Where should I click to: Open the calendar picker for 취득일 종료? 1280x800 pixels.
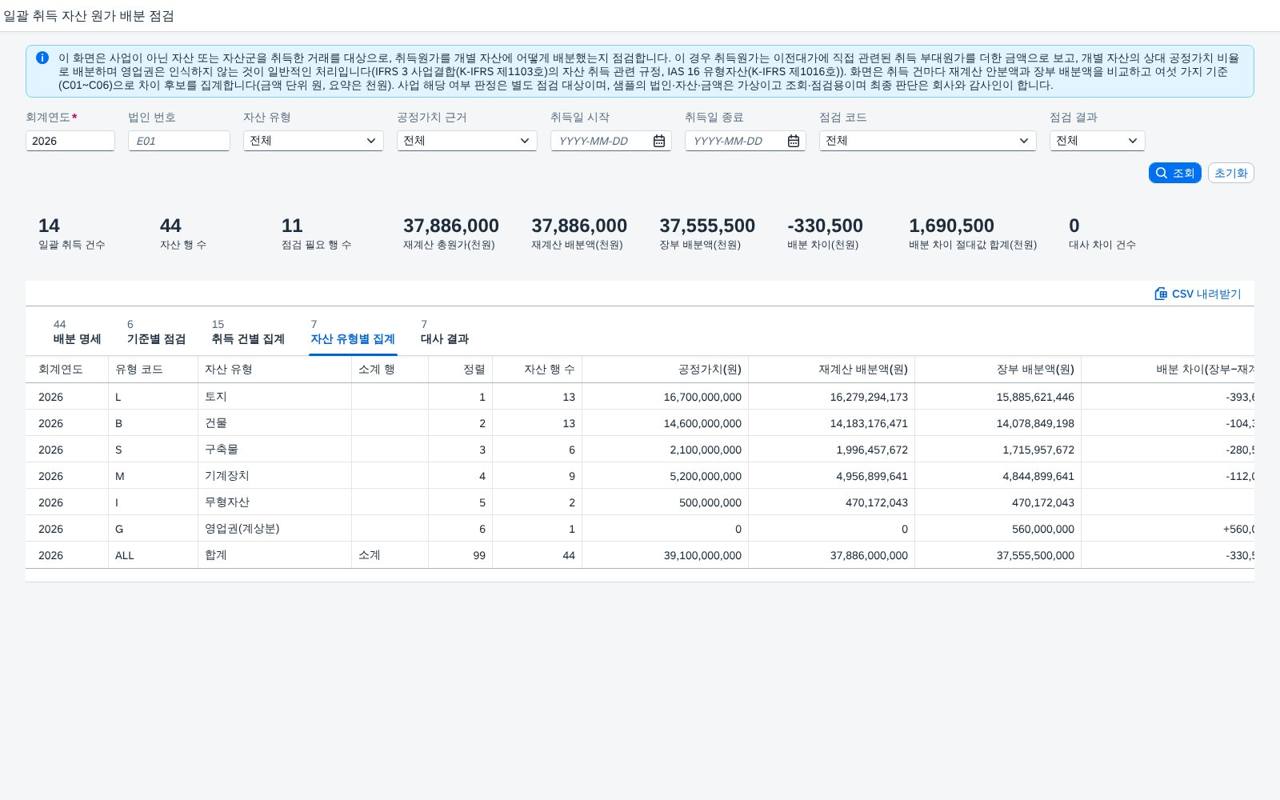click(x=793, y=141)
